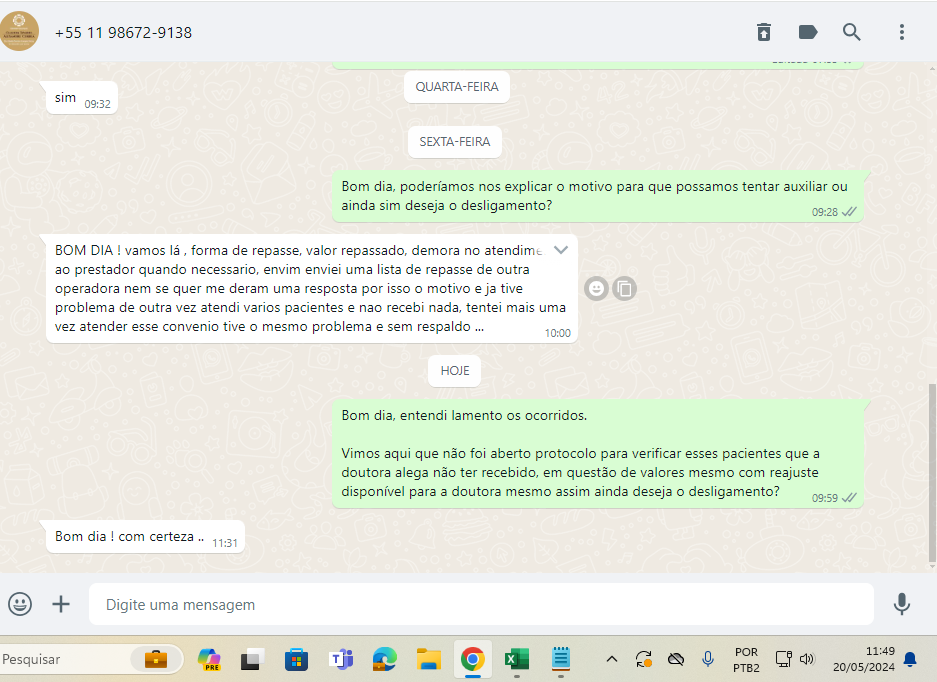Image resolution: width=937 pixels, height=682 pixels.
Task: Open clock showing 11:49 20/05/2024
Action: (x=864, y=659)
